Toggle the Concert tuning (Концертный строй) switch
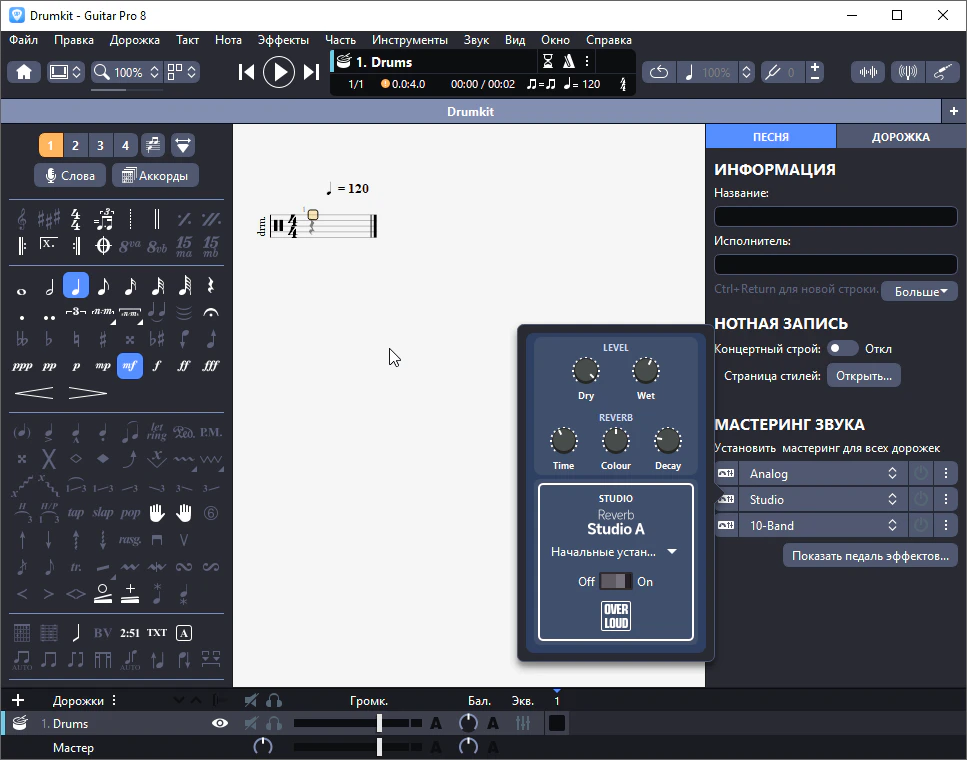This screenshot has width=967, height=760. (842, 348)
